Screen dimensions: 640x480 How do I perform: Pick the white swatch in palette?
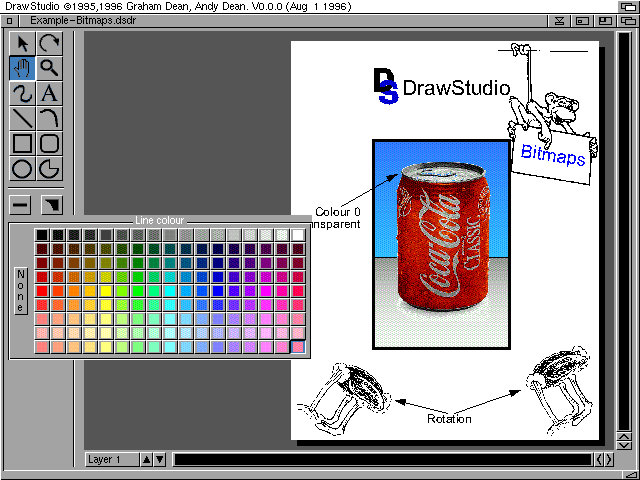[x=298, y=235]
